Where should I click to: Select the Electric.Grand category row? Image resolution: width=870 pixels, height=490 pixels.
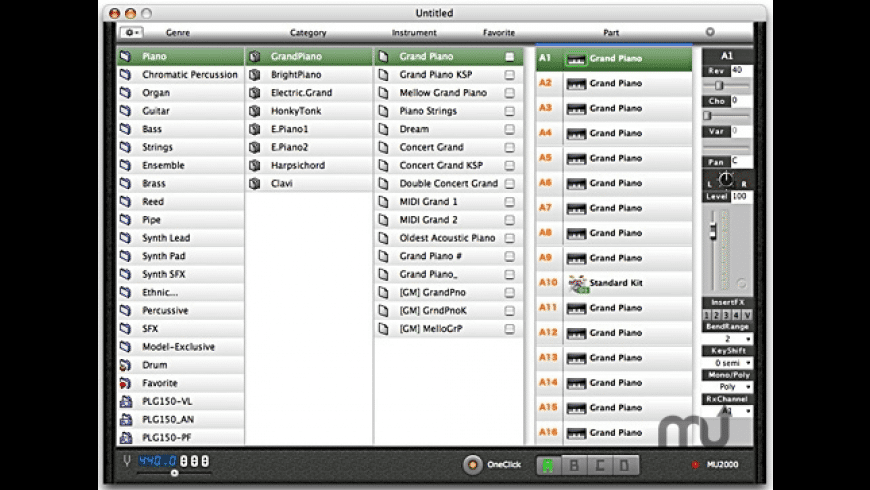click(309, 93)
